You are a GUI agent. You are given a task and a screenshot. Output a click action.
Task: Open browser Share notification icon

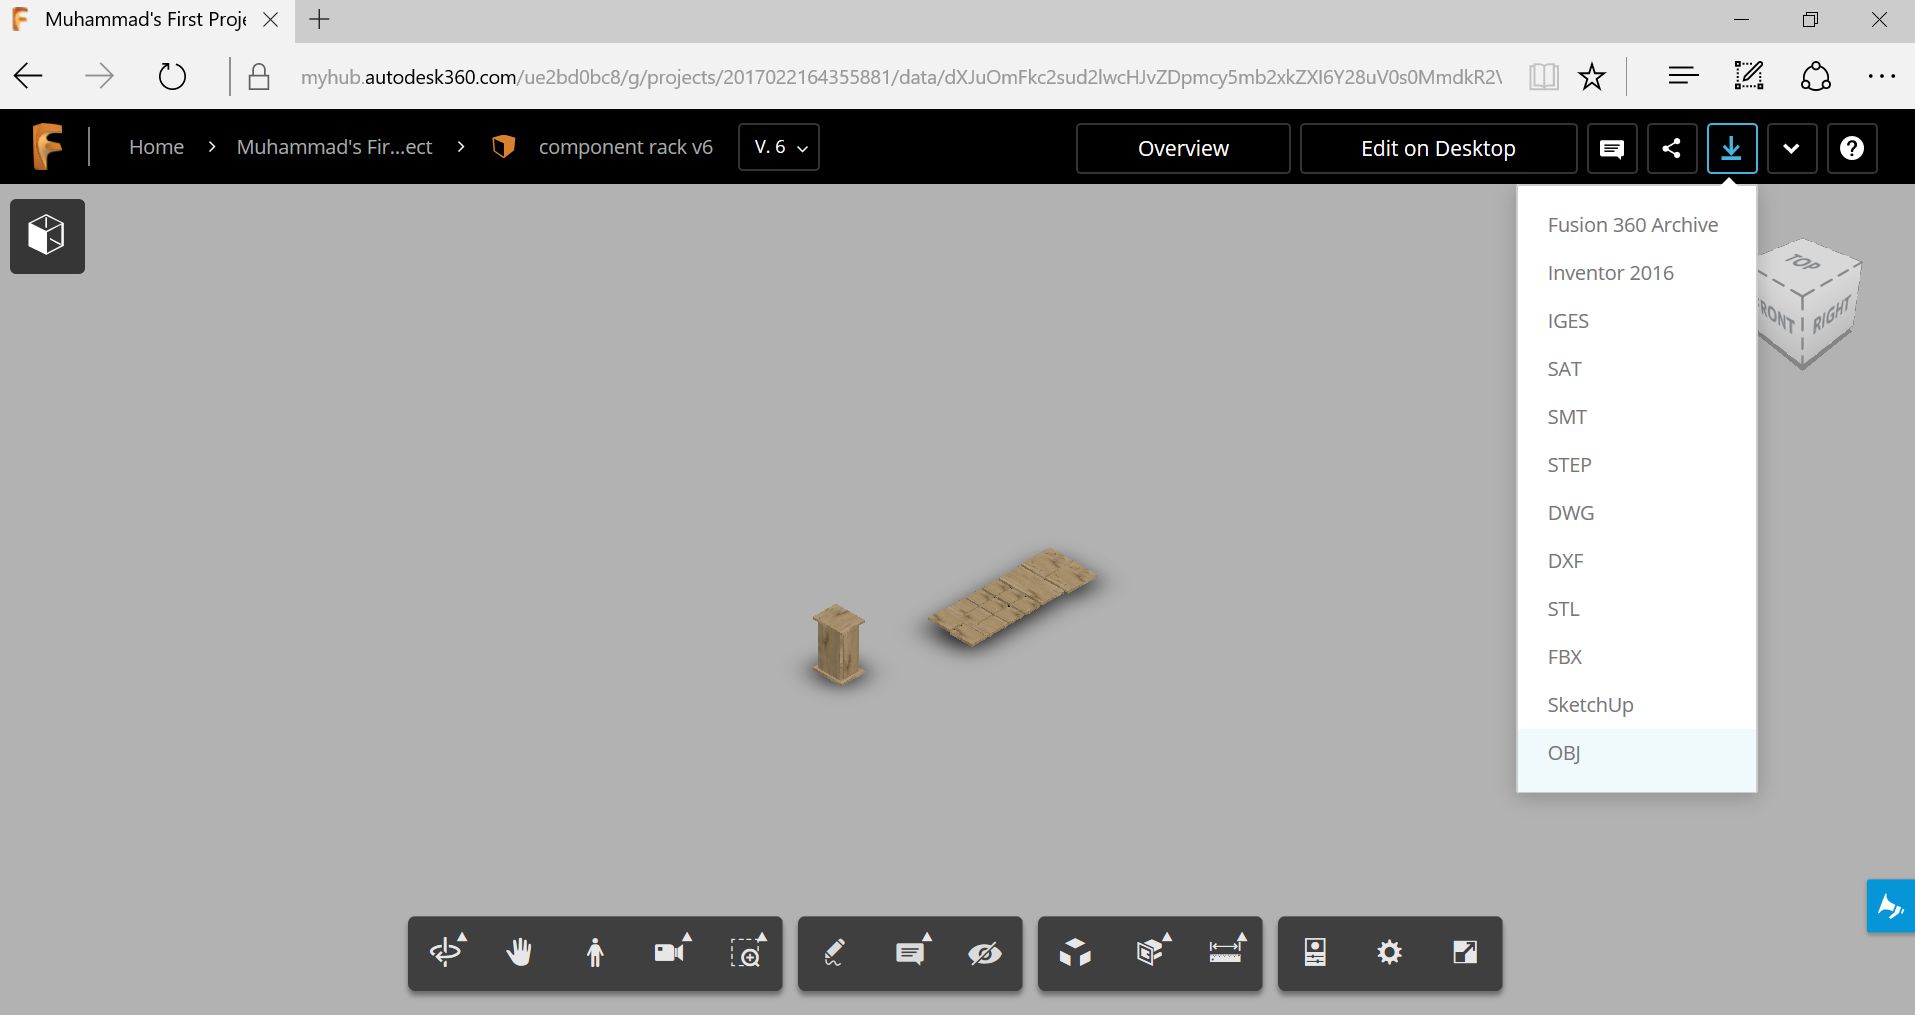pos(1816,76)
